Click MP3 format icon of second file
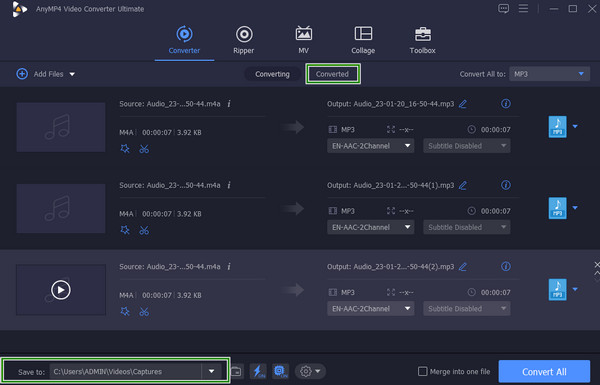 558,208
